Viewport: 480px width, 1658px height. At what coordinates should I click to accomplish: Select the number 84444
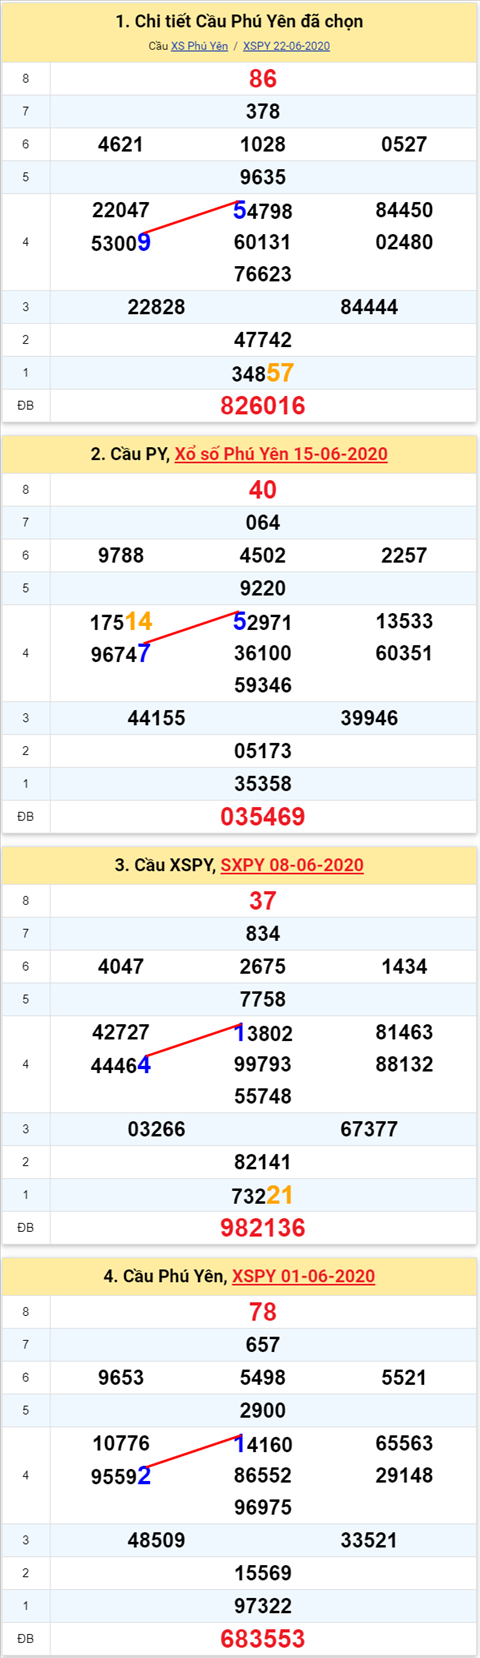(x=369, y=308)
